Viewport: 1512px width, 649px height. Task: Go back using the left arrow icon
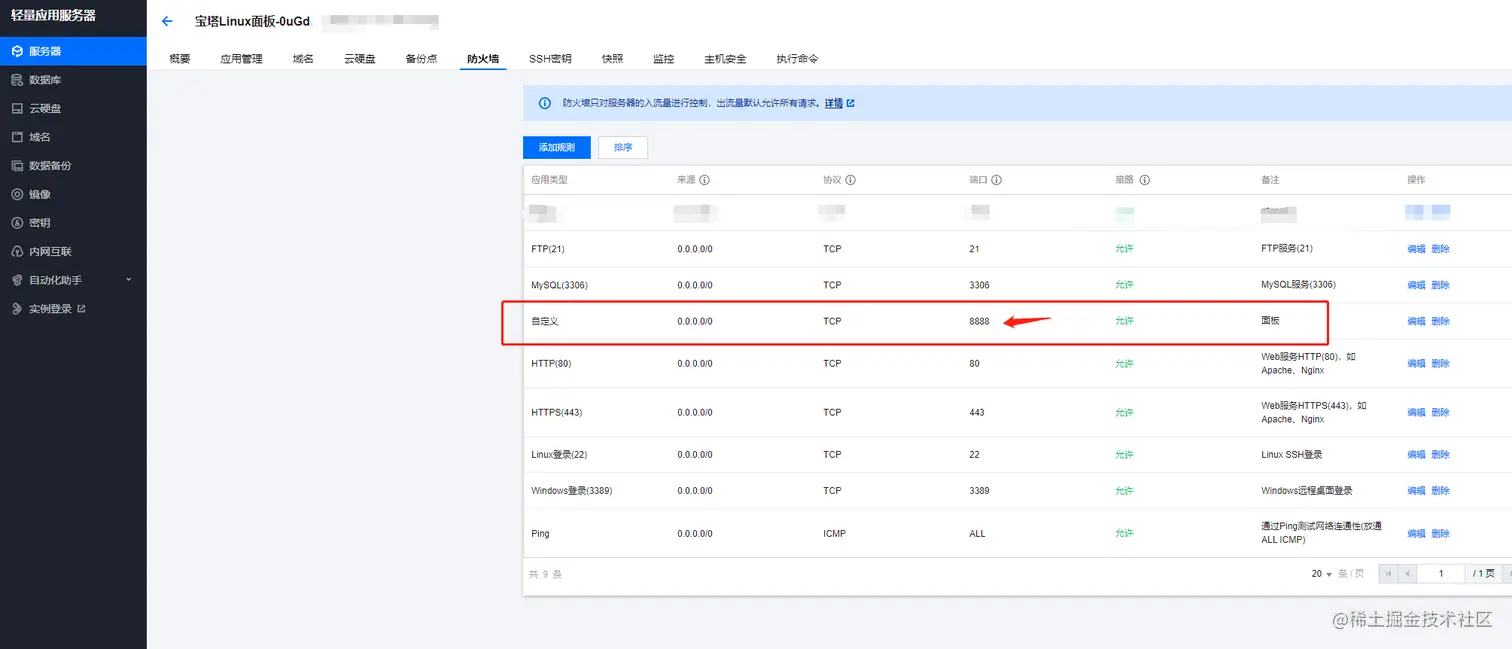pos(167,21)
